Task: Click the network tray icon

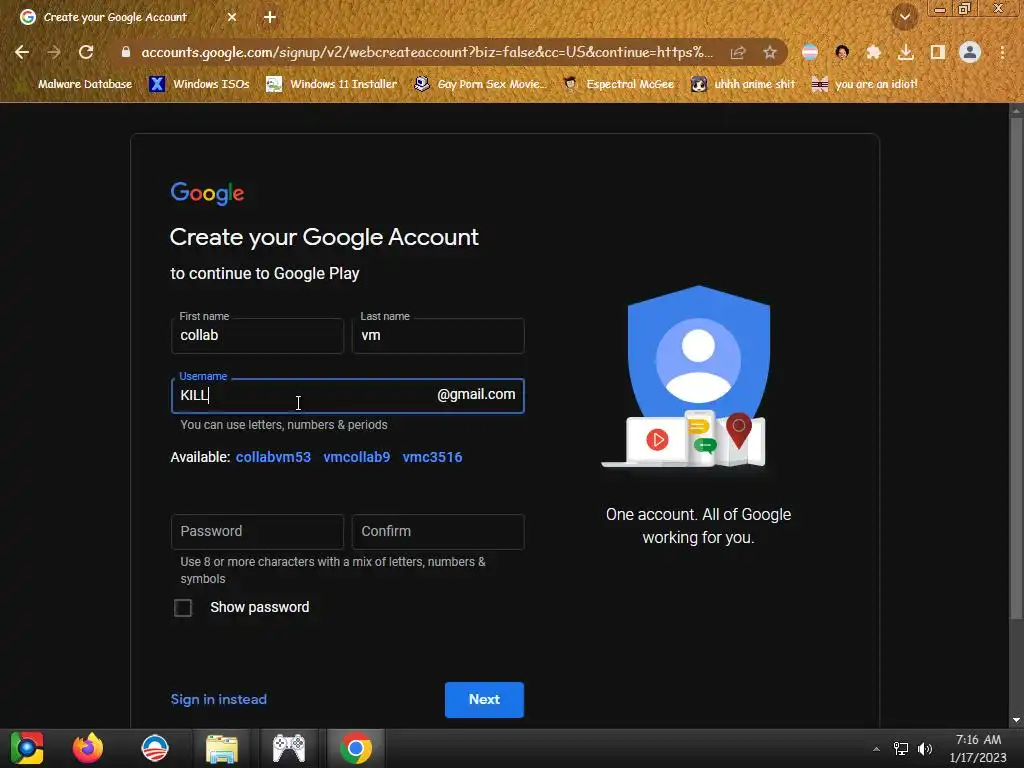Action: pos(901,749)
